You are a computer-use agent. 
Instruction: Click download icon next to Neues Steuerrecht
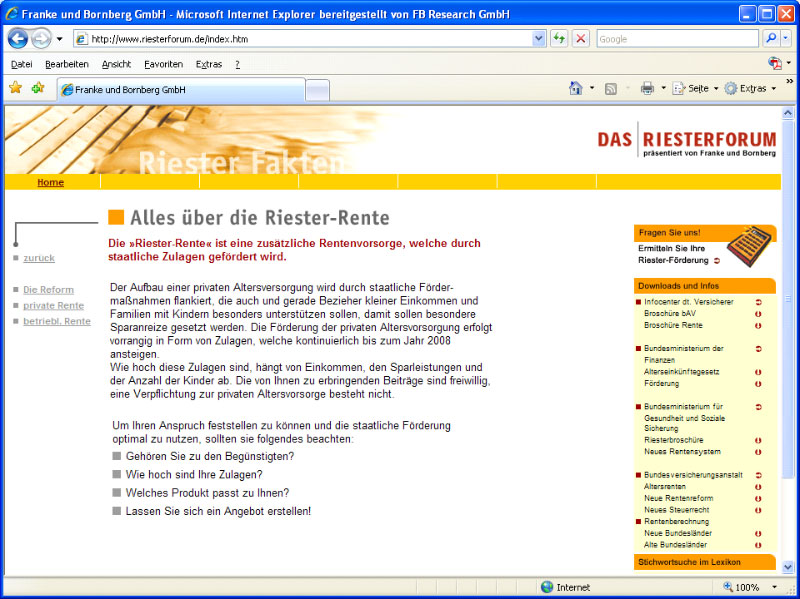pyautogui.click(x=758, y=510)
